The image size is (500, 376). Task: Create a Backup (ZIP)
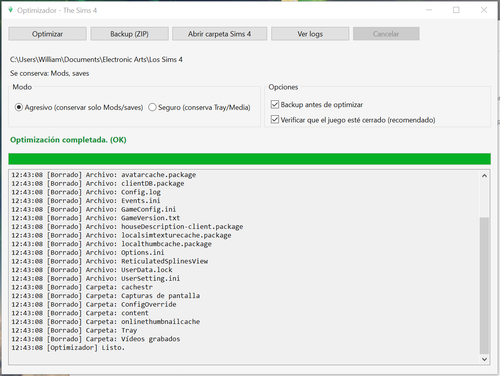pos(129,34)
